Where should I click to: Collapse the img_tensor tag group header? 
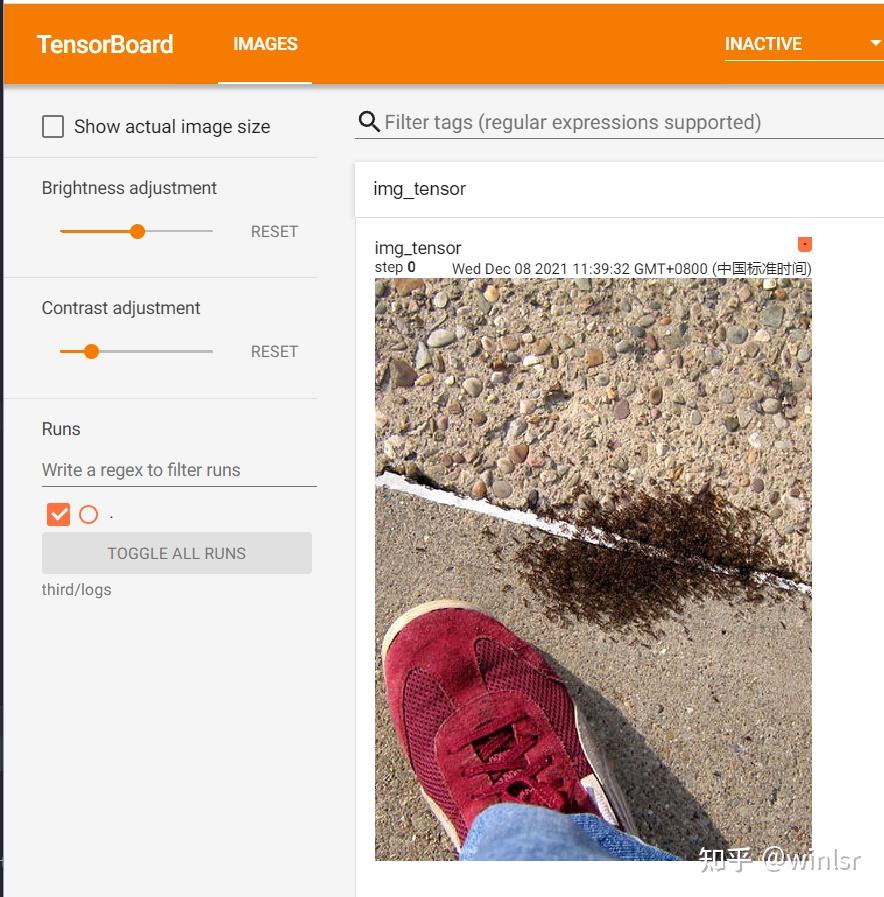point(619,189)
